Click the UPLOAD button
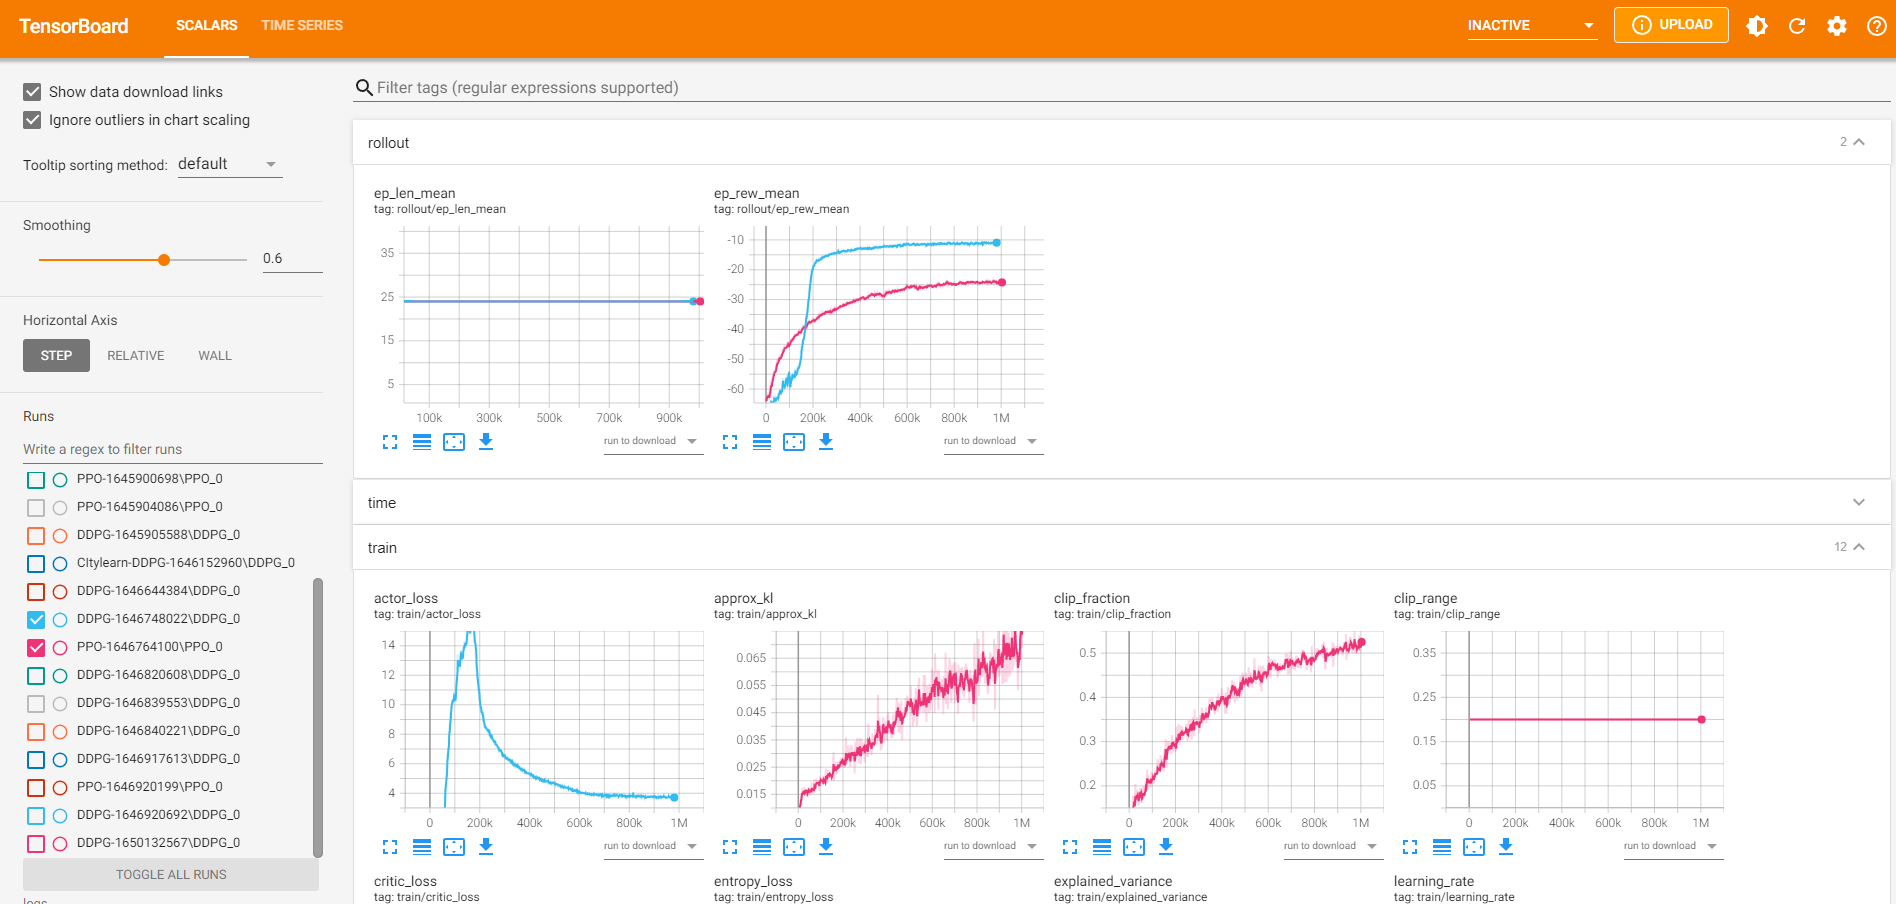The image size is (1896, 904). pyautogui.click(x=1671, y=25)
